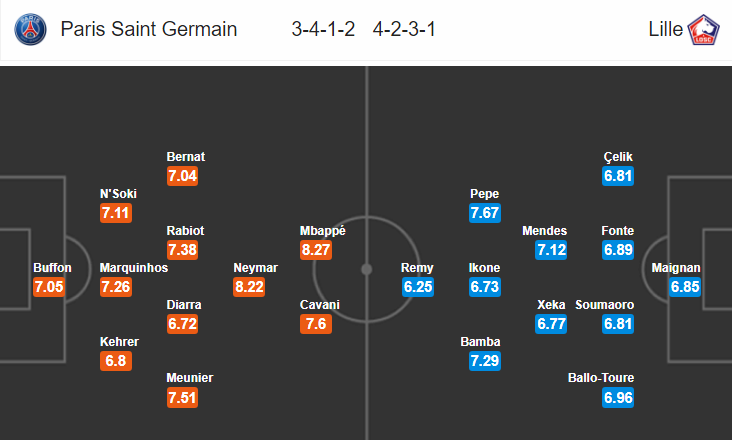Select Neymar's 8.22 rating badge
This screenshot has height=440, width=732.
[x=249, y=286]
